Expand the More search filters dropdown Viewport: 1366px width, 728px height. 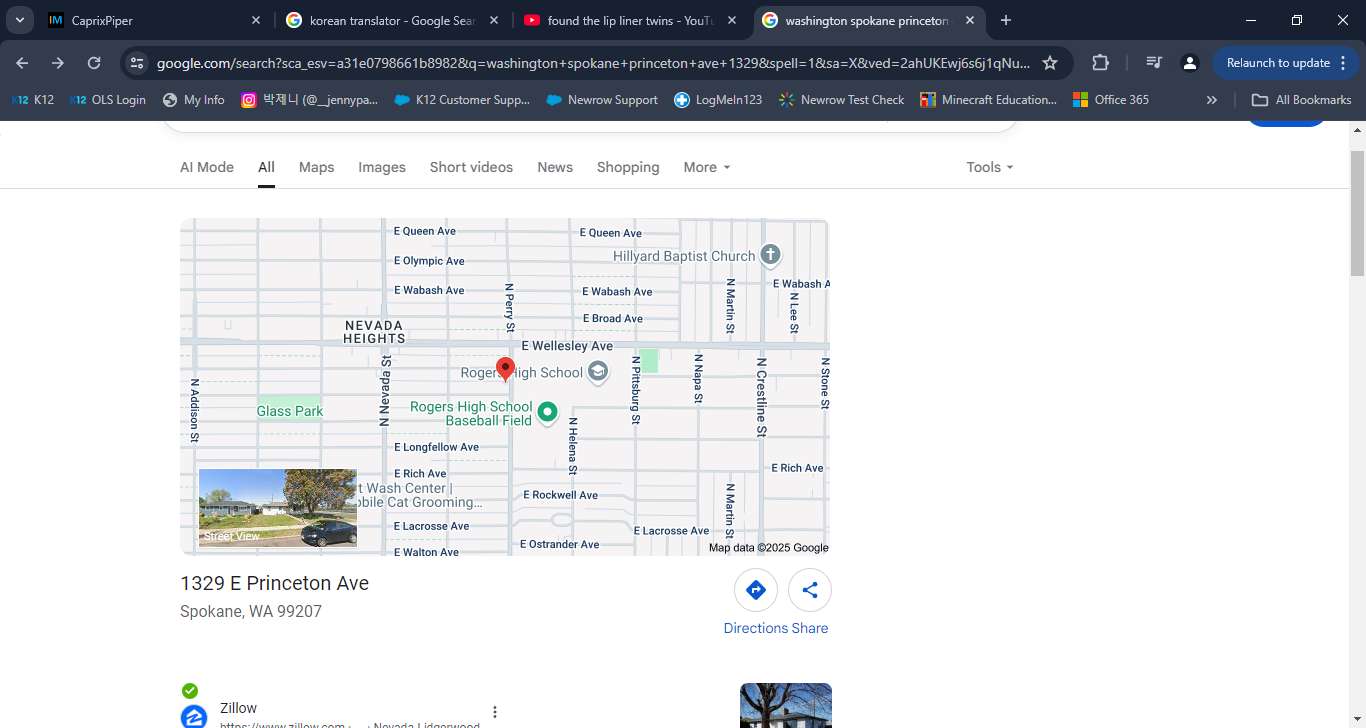pyautogui.click(x=707, y=167)
